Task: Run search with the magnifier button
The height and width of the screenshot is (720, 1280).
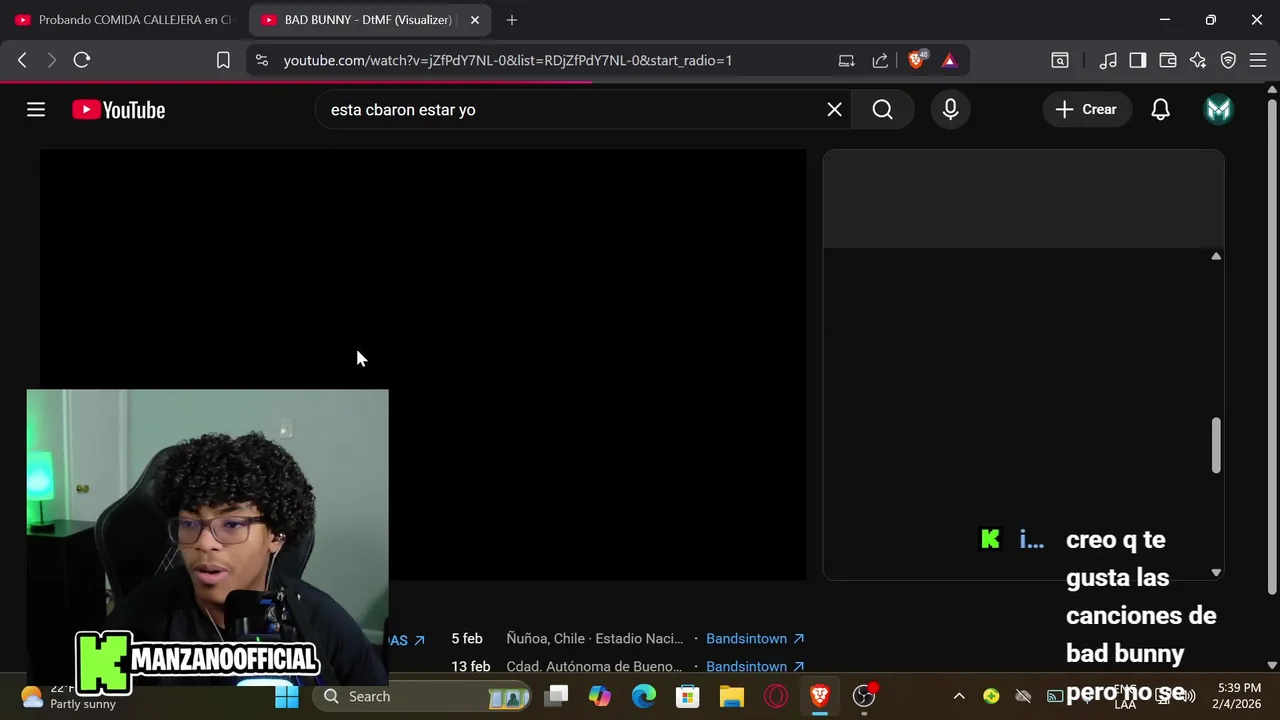Action: (882, 110)
